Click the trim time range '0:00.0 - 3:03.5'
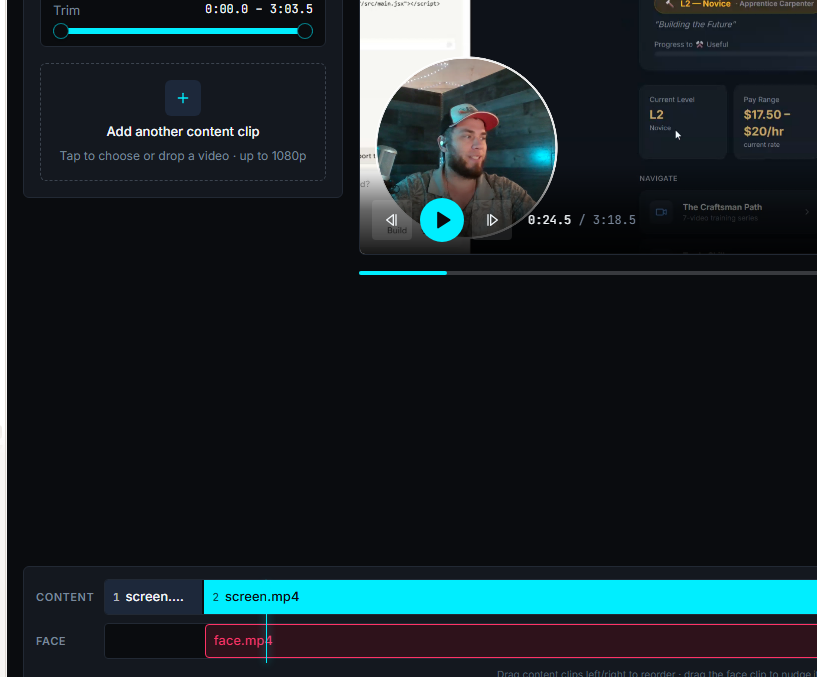The image size is (817, 677). [259, 9]
